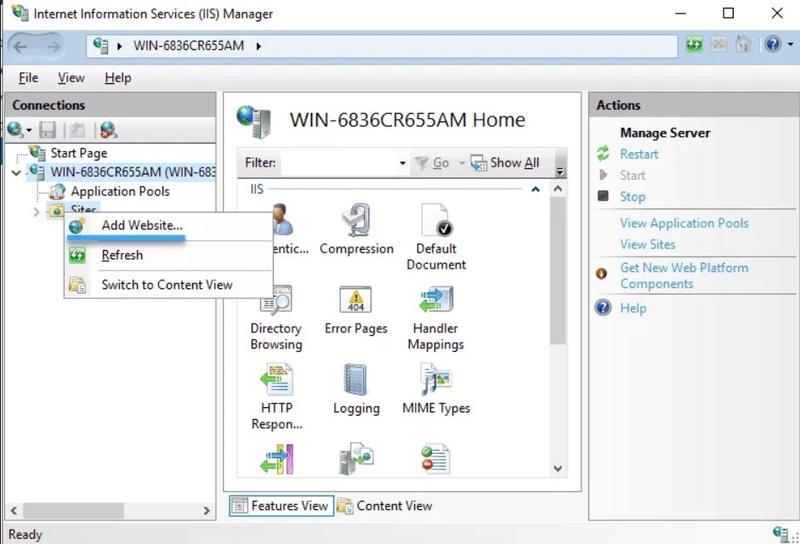Click Get New Web Platform Components
The height and width of the screenshot is (544, 800).
pos(684,276)
